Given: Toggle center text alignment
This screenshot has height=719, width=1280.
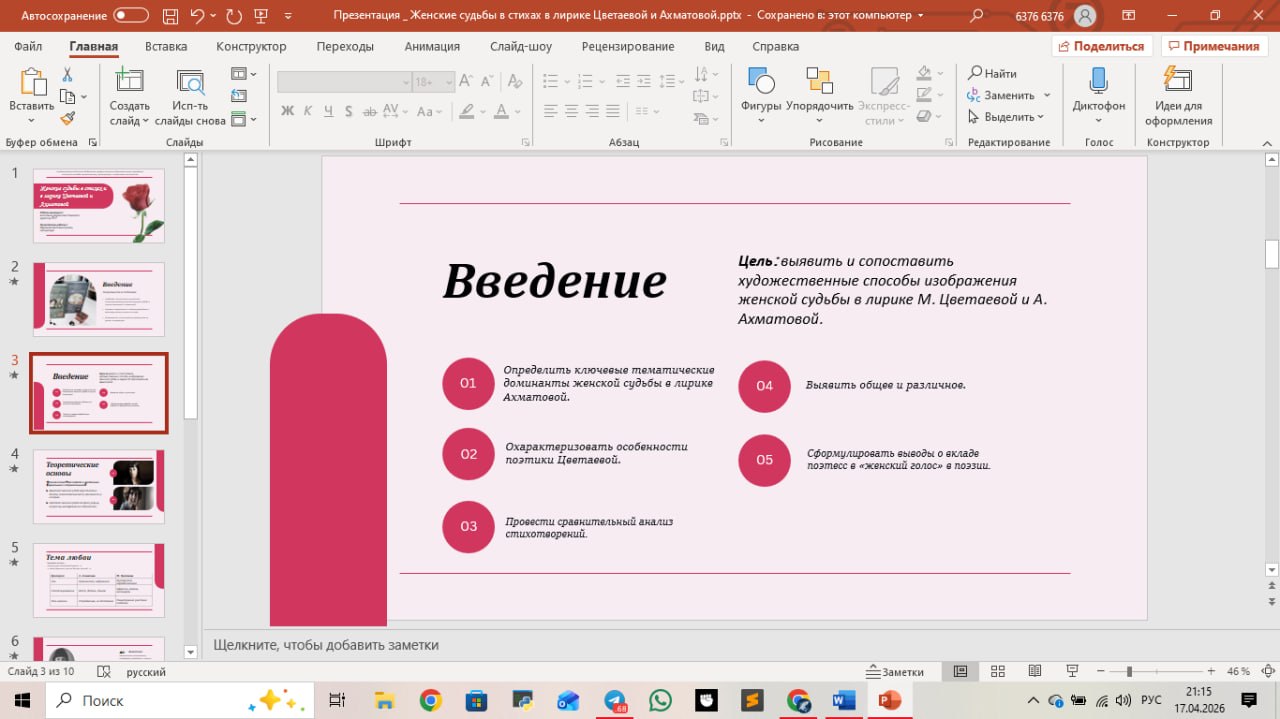Looking at the screenshot, I should [x=571, y=111].
